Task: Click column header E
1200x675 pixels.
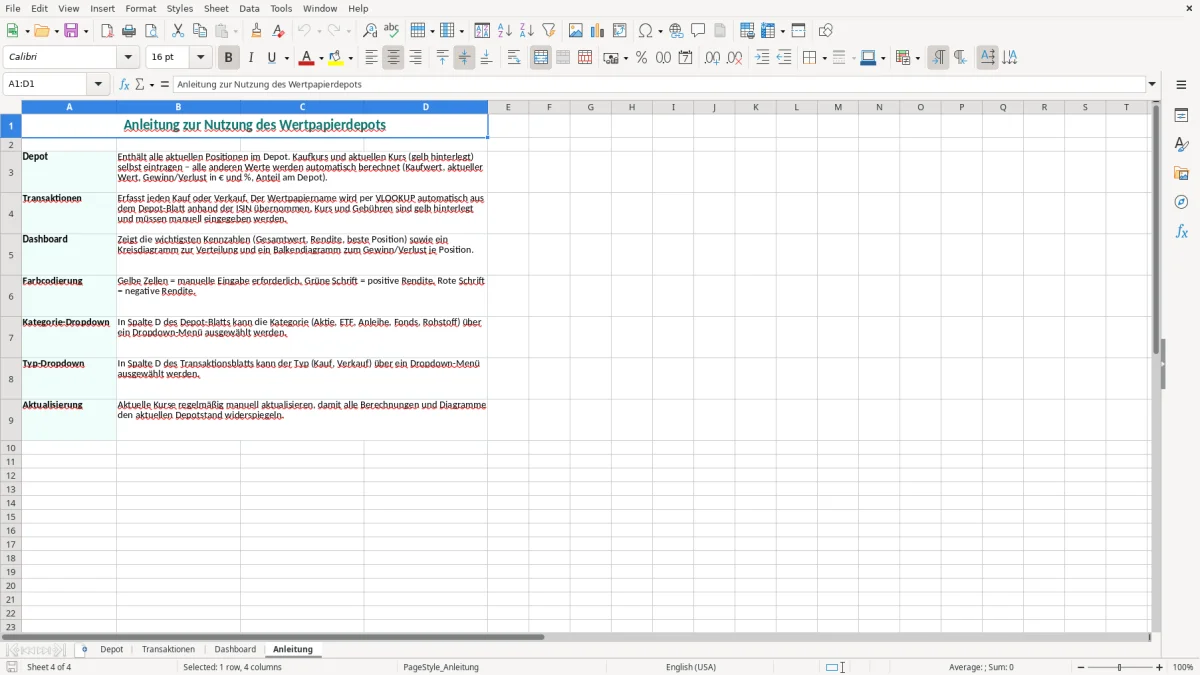Action: pos(508,107)
